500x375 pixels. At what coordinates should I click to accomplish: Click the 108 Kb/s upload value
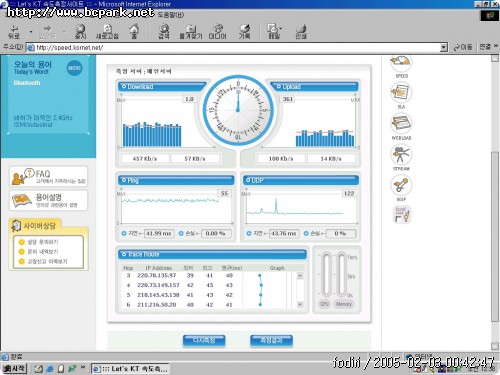point(281,158)
